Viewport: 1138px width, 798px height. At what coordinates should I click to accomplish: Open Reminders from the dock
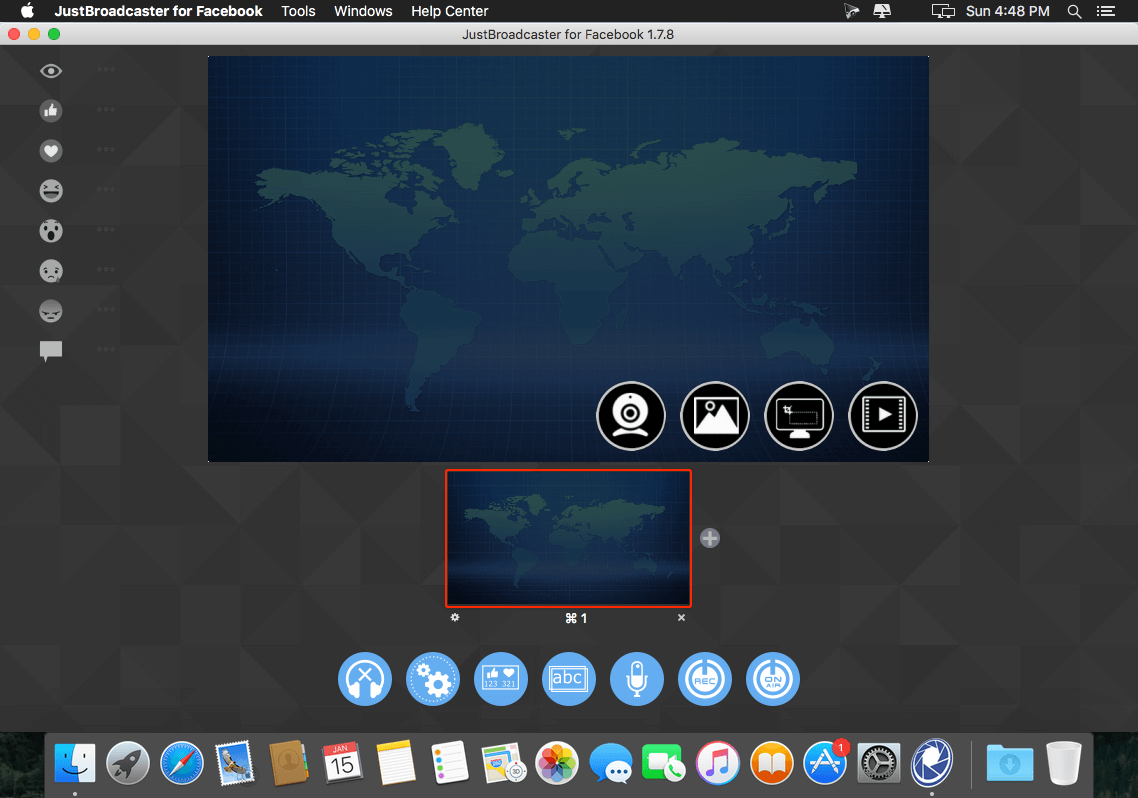tap(449, 763)
